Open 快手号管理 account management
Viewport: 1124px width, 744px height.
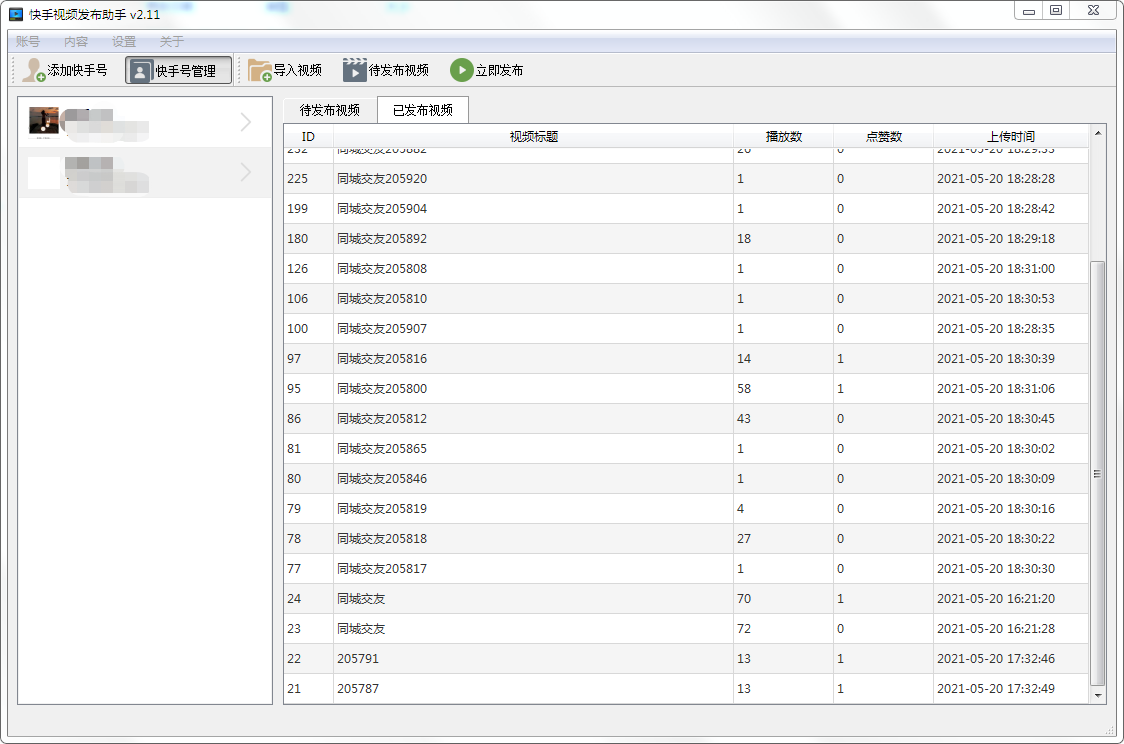(178, 70)
